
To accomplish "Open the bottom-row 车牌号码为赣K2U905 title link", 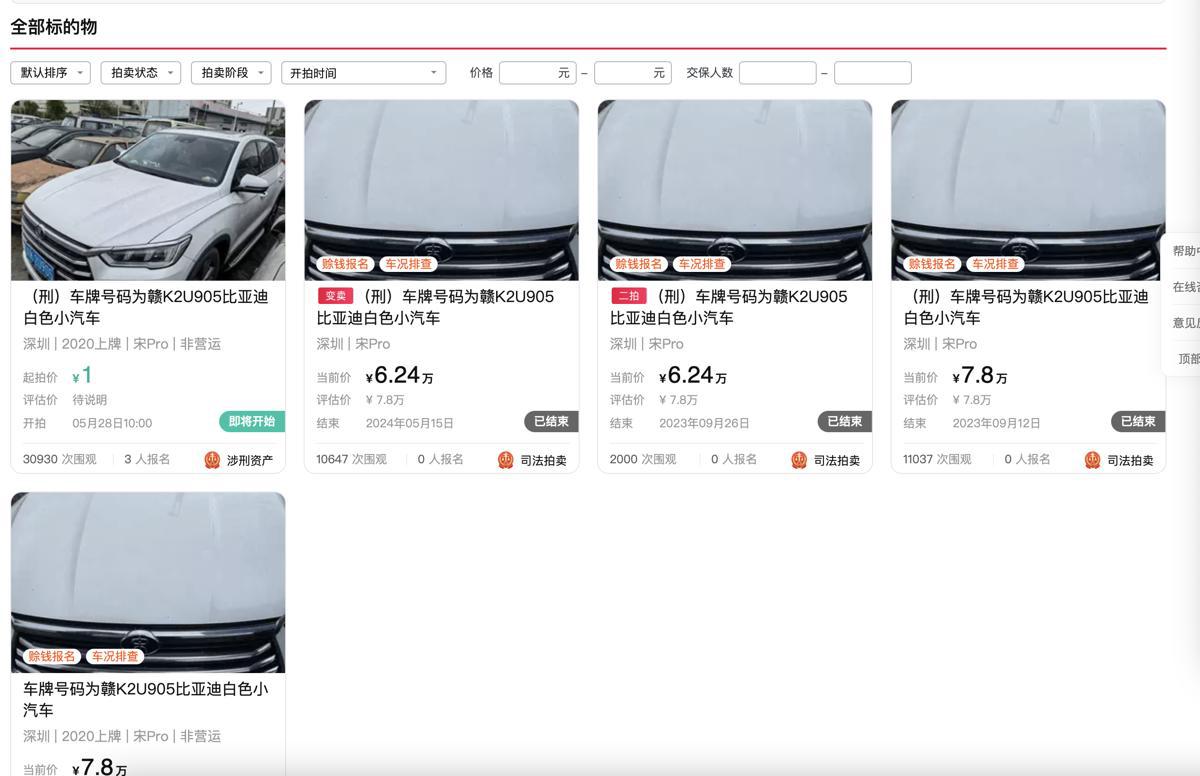I will 146,699.
